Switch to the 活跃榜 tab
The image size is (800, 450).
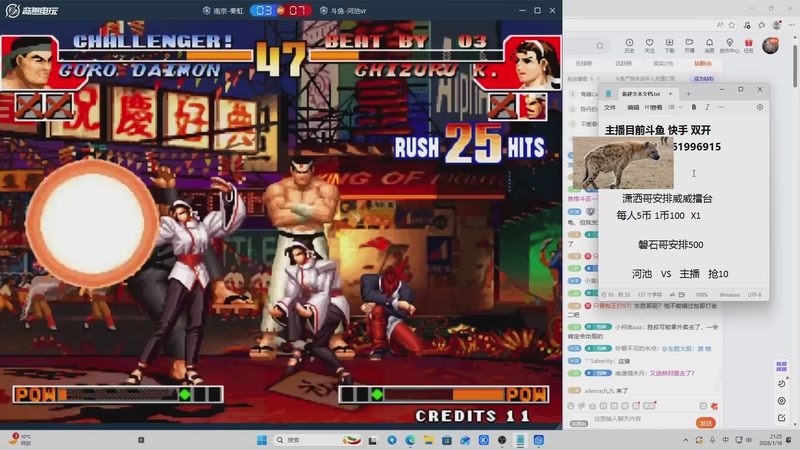coord(623,63)
